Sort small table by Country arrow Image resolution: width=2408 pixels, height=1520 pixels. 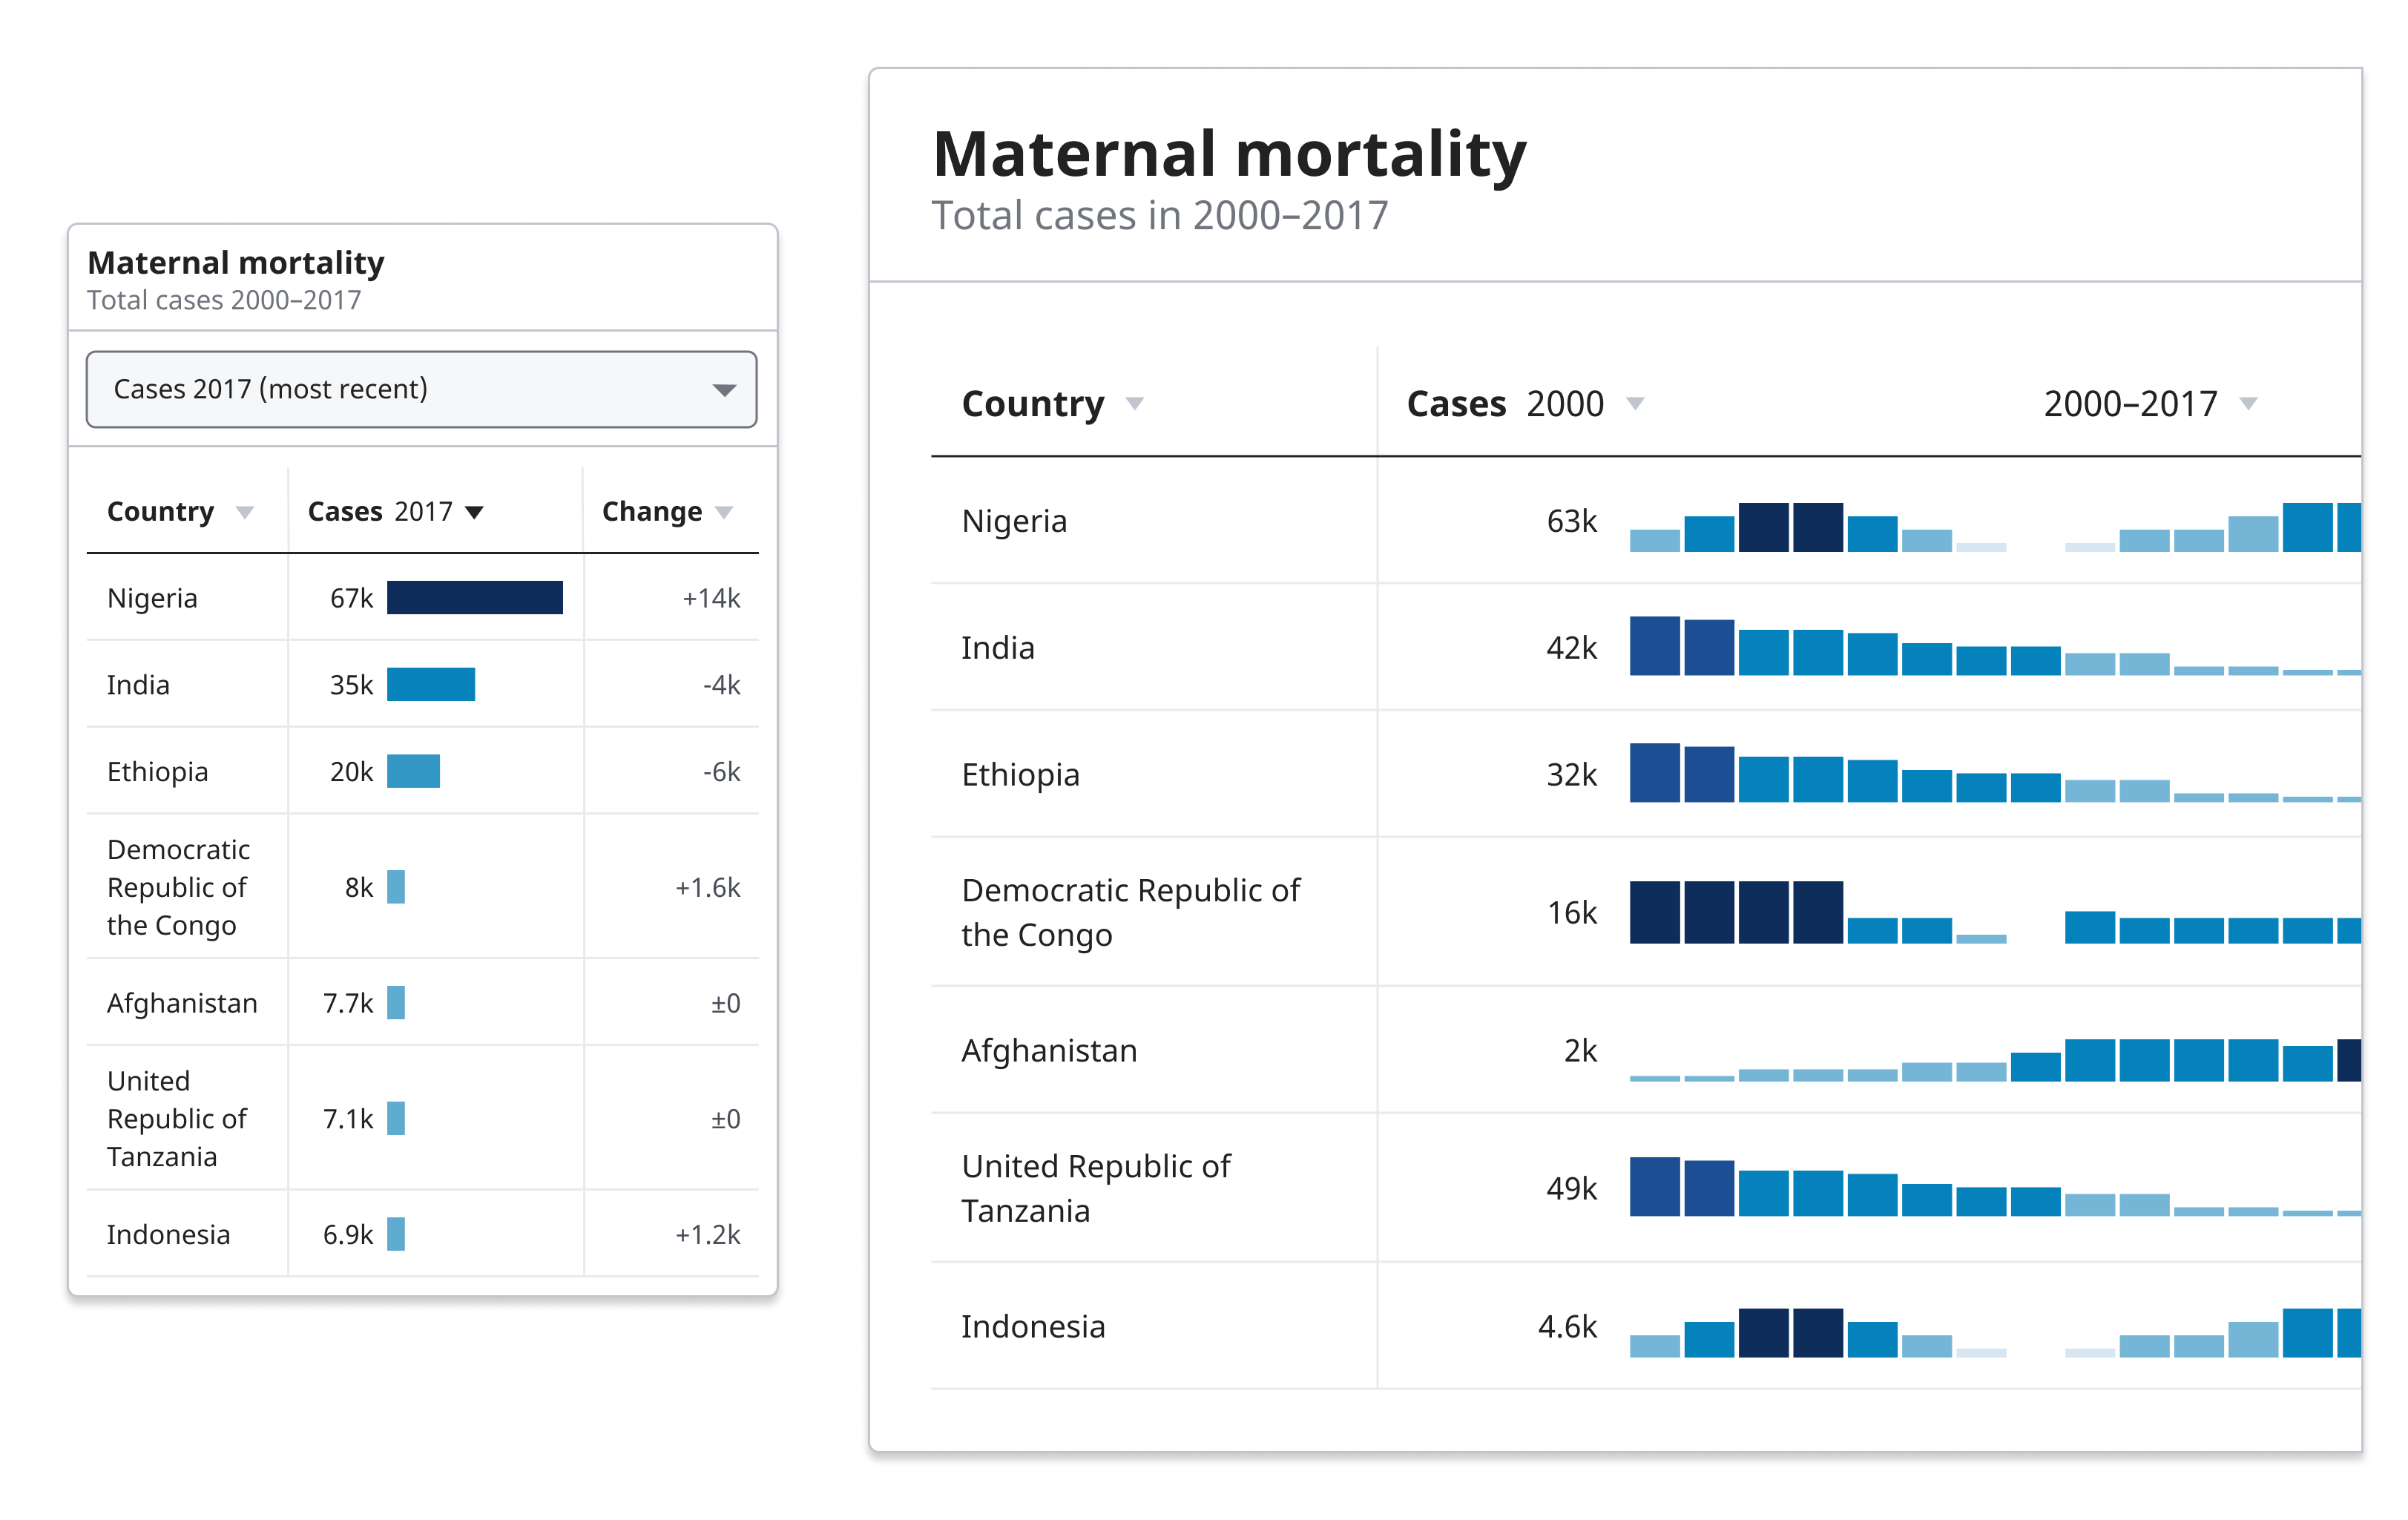pos(244,513)
